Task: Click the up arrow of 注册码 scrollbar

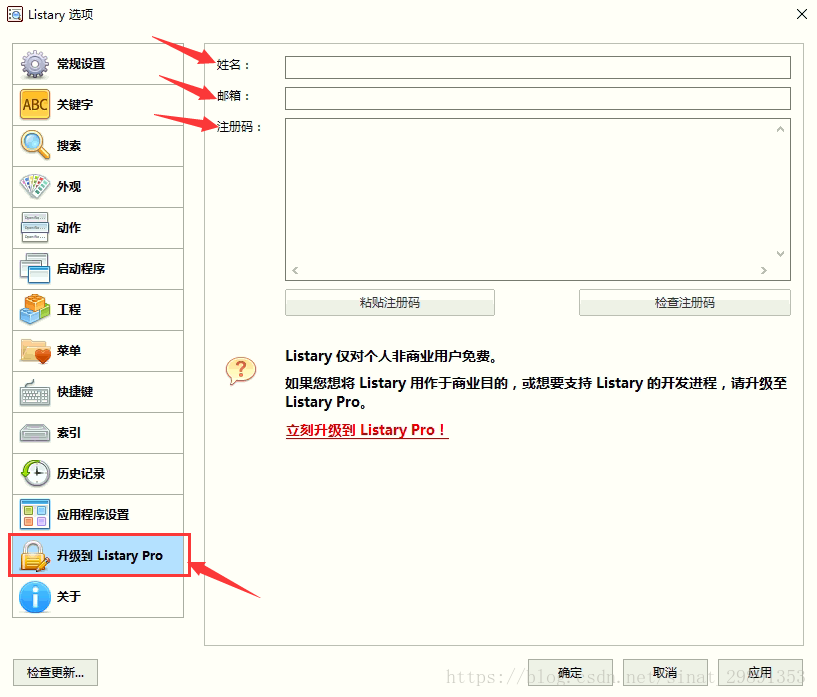Action: [x=780, y=129]
